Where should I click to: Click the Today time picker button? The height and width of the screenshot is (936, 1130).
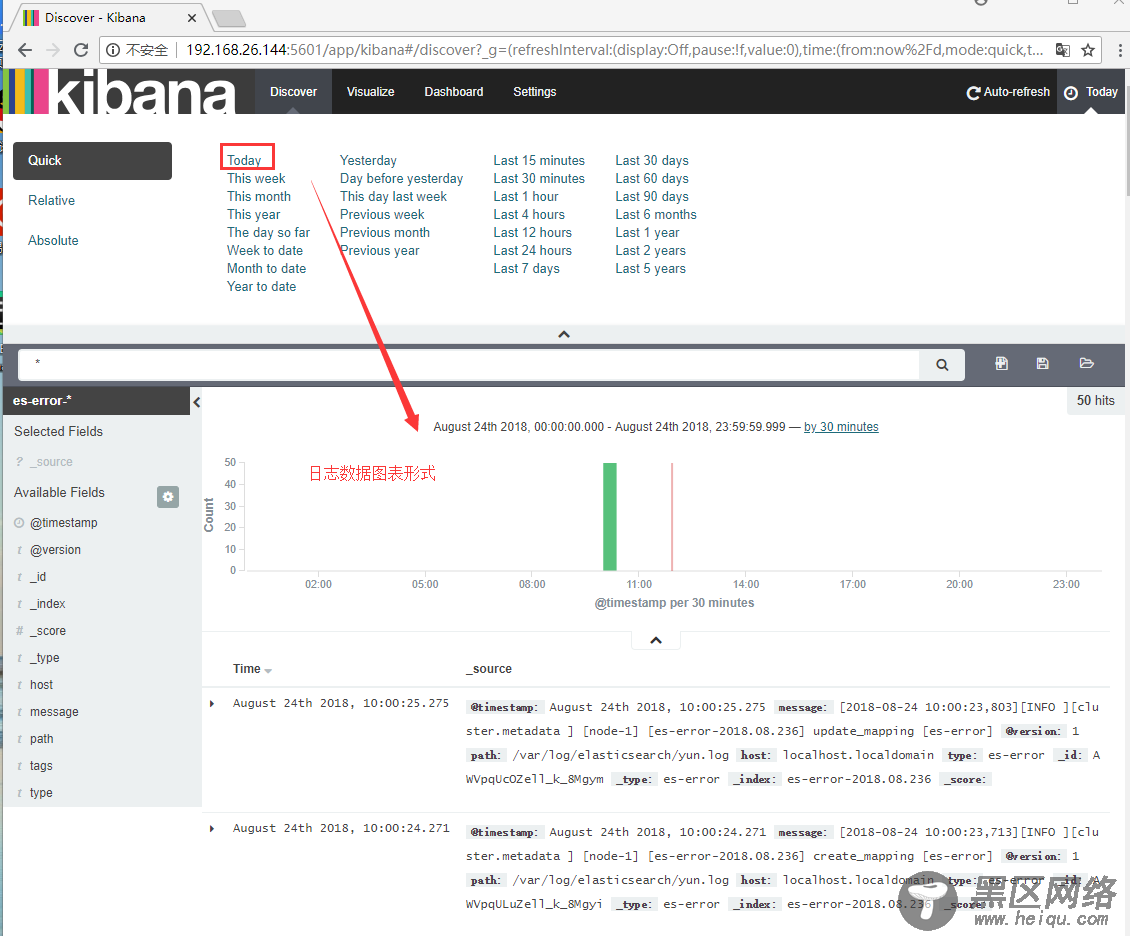(x=1091, y=92)
